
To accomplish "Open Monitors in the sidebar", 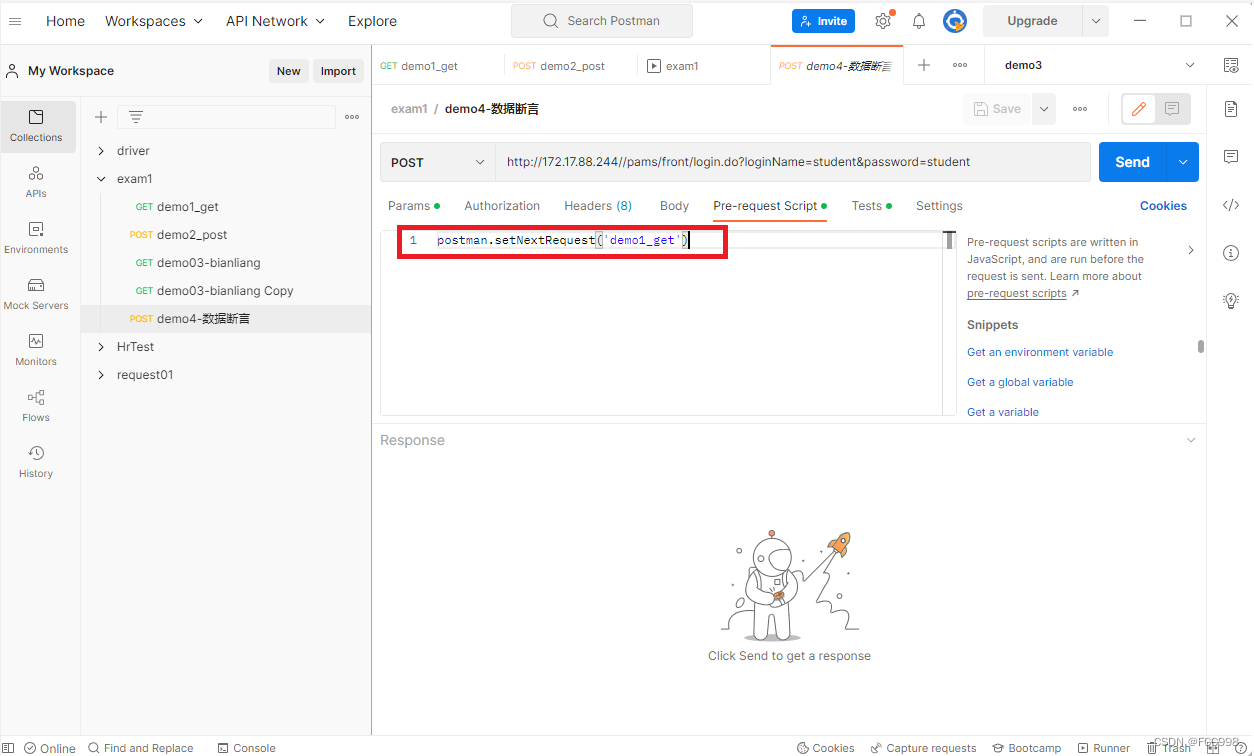I will [x=36, y=350].
